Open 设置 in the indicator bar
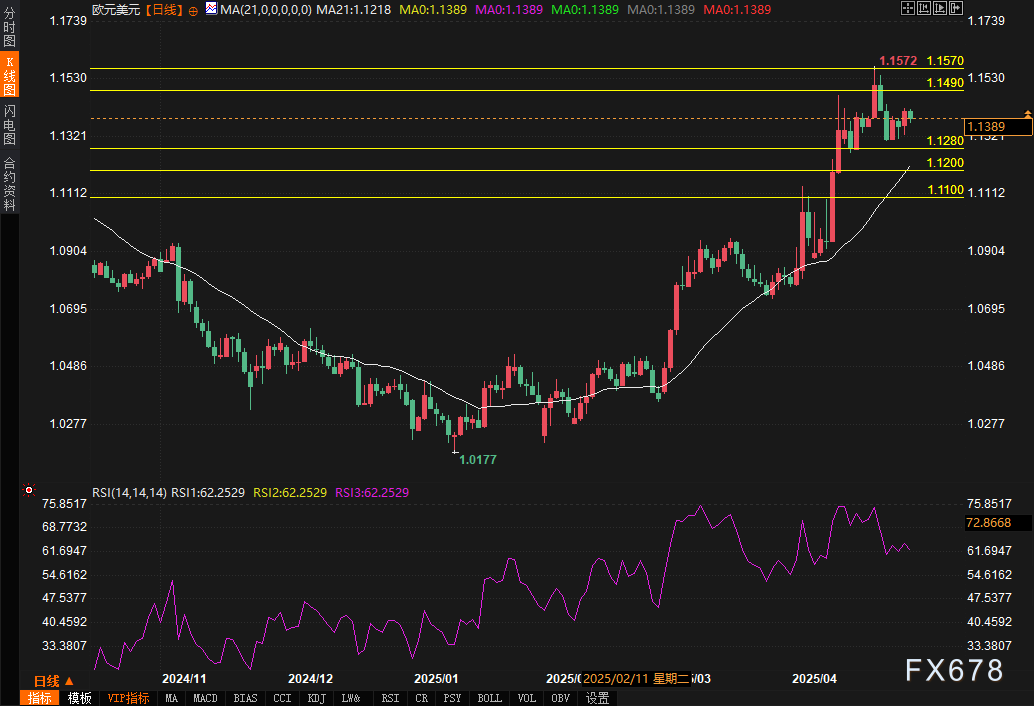This screenshot has width=1034, height=706. (597, 698)
